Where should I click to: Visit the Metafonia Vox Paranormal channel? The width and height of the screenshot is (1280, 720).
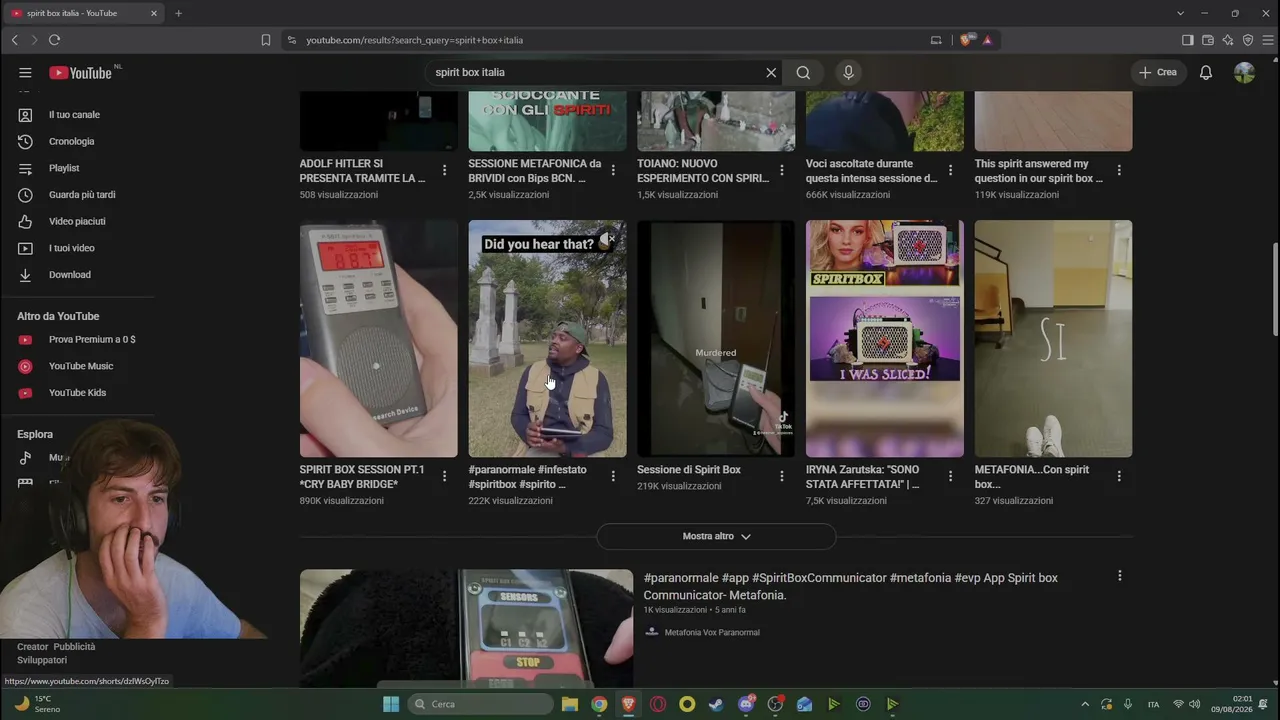pyautogui.click(x=712, y=632)
